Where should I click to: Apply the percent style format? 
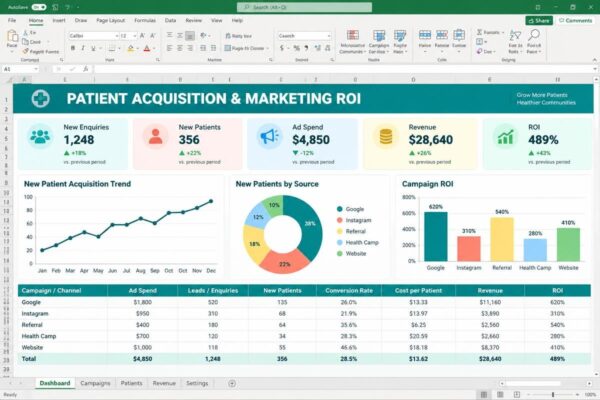click(x=297, y=48)
